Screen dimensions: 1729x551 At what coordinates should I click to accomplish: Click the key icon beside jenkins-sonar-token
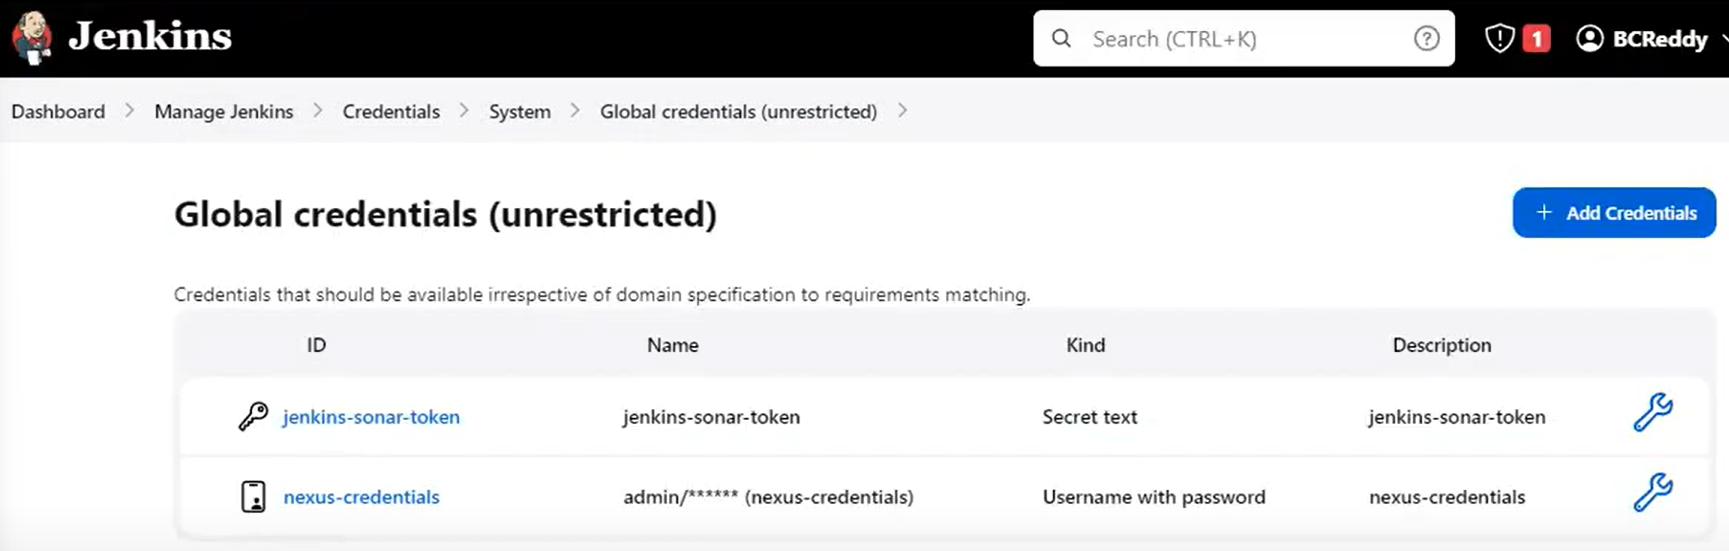253,416
